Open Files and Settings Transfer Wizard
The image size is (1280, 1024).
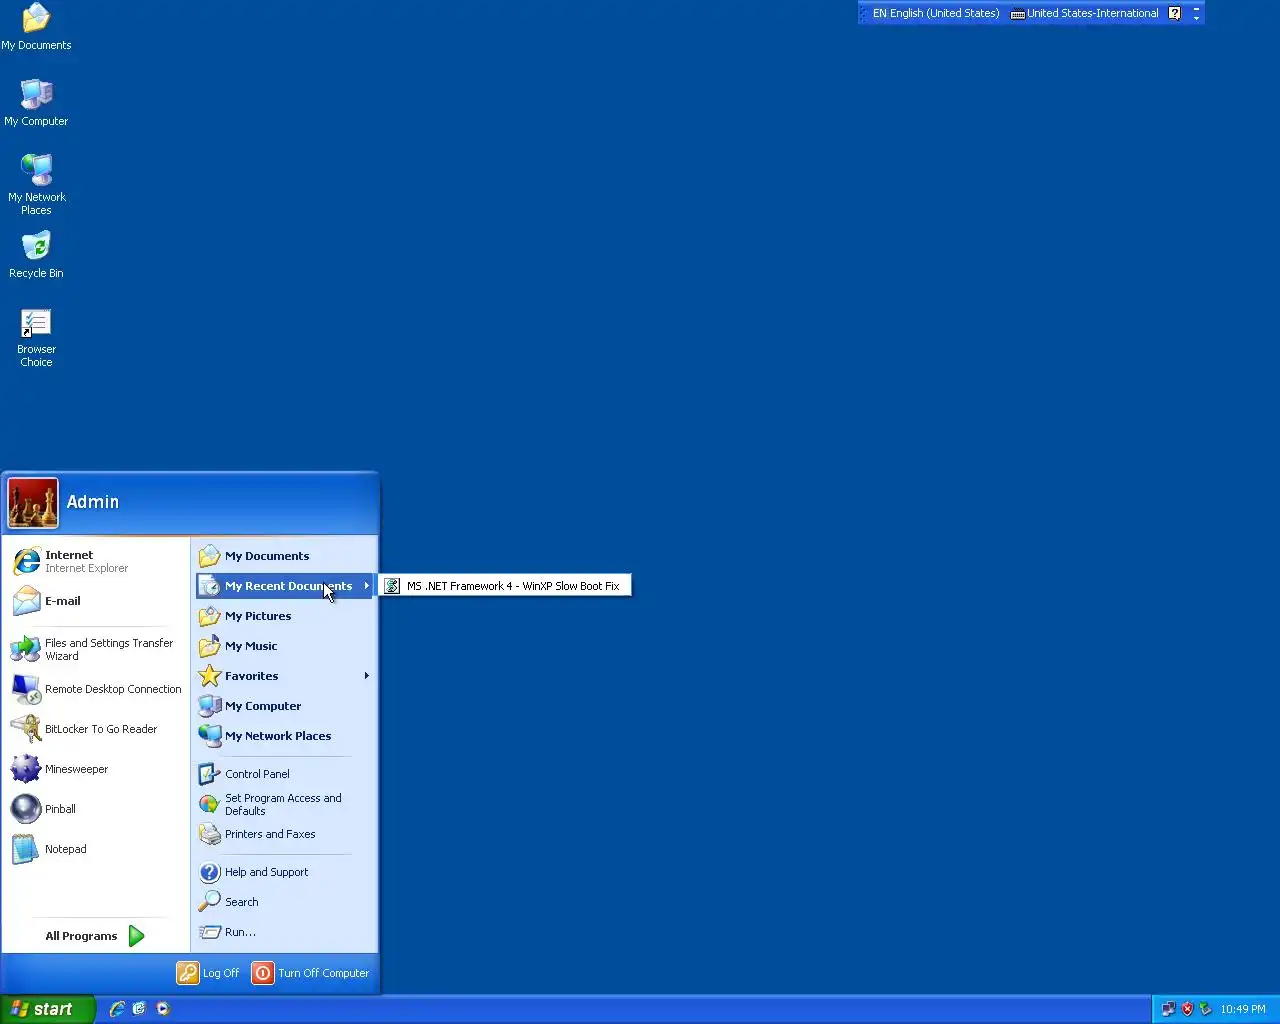pyautogui.click(x=97, y=649)
